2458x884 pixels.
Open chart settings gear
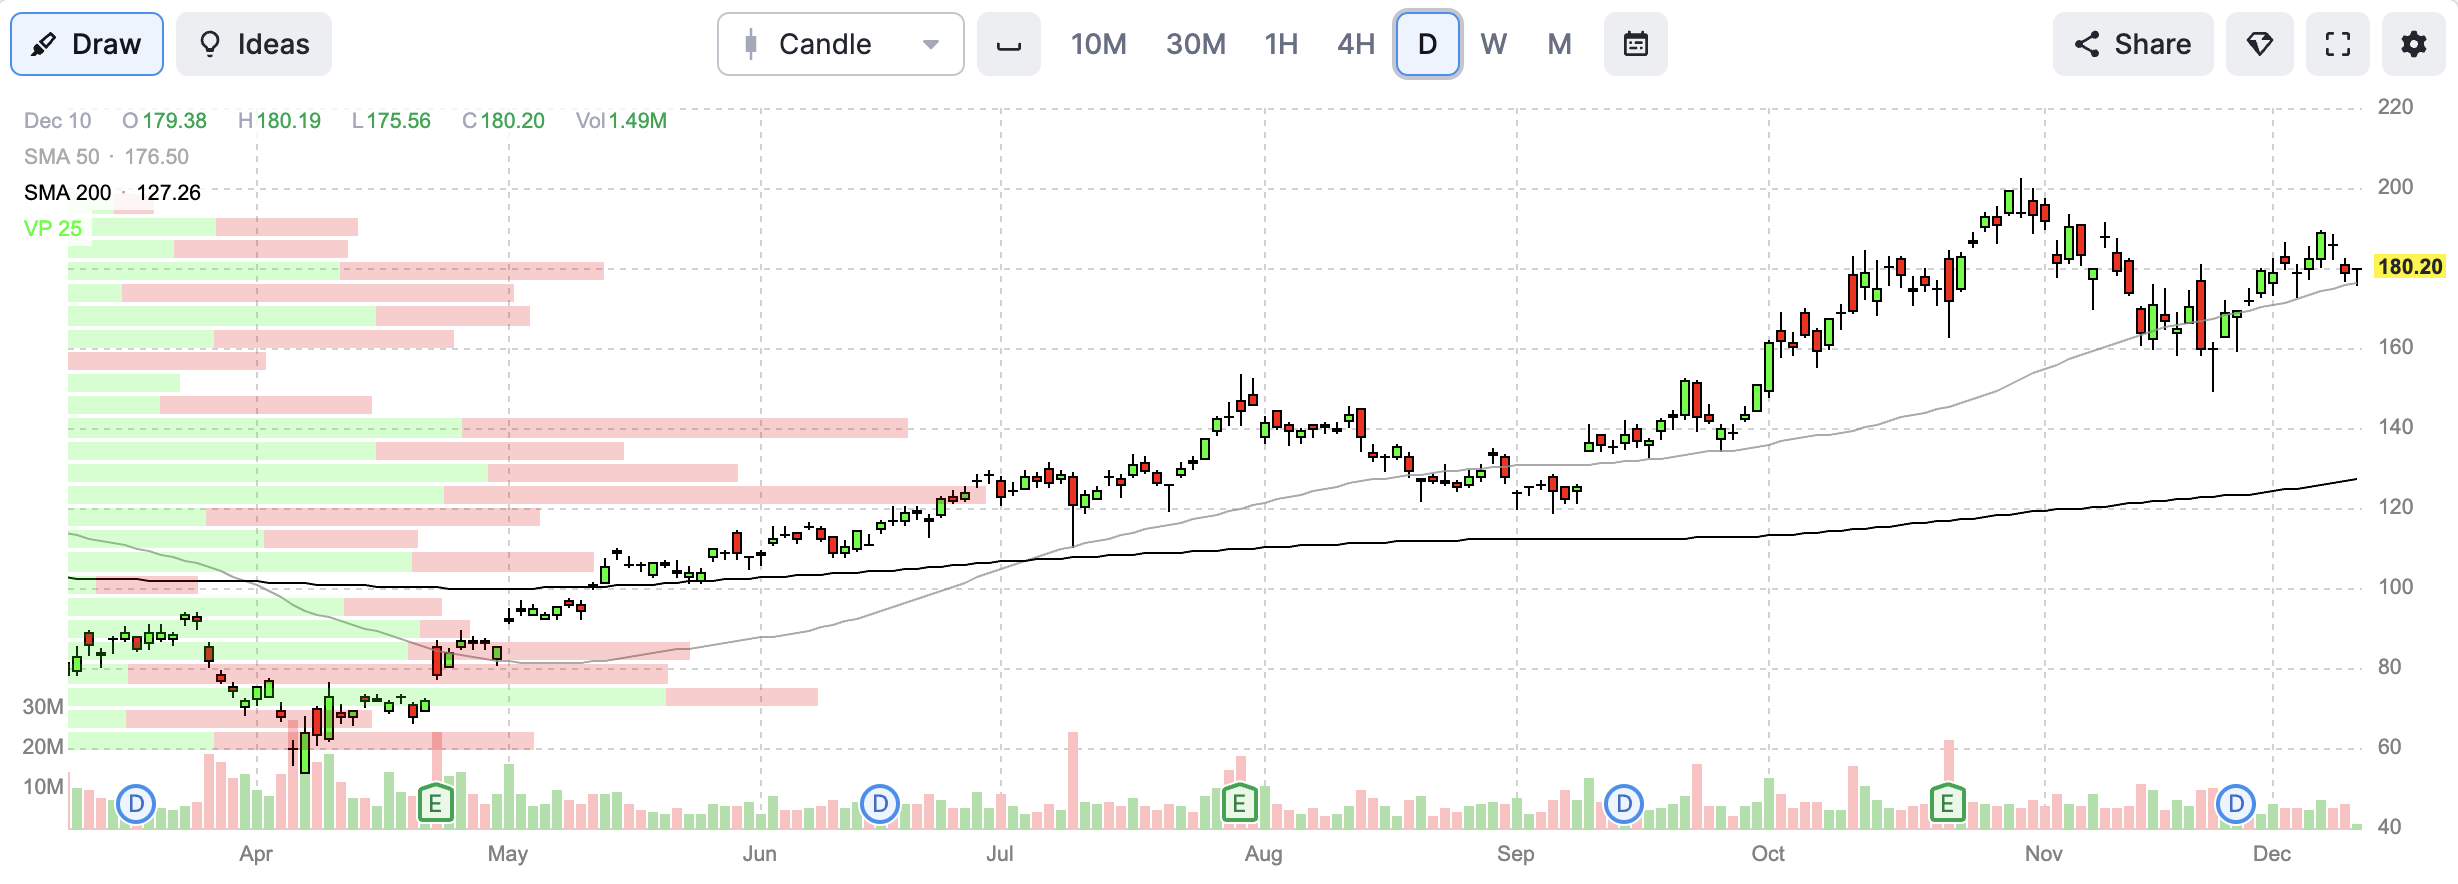(x=2414, y=44)
